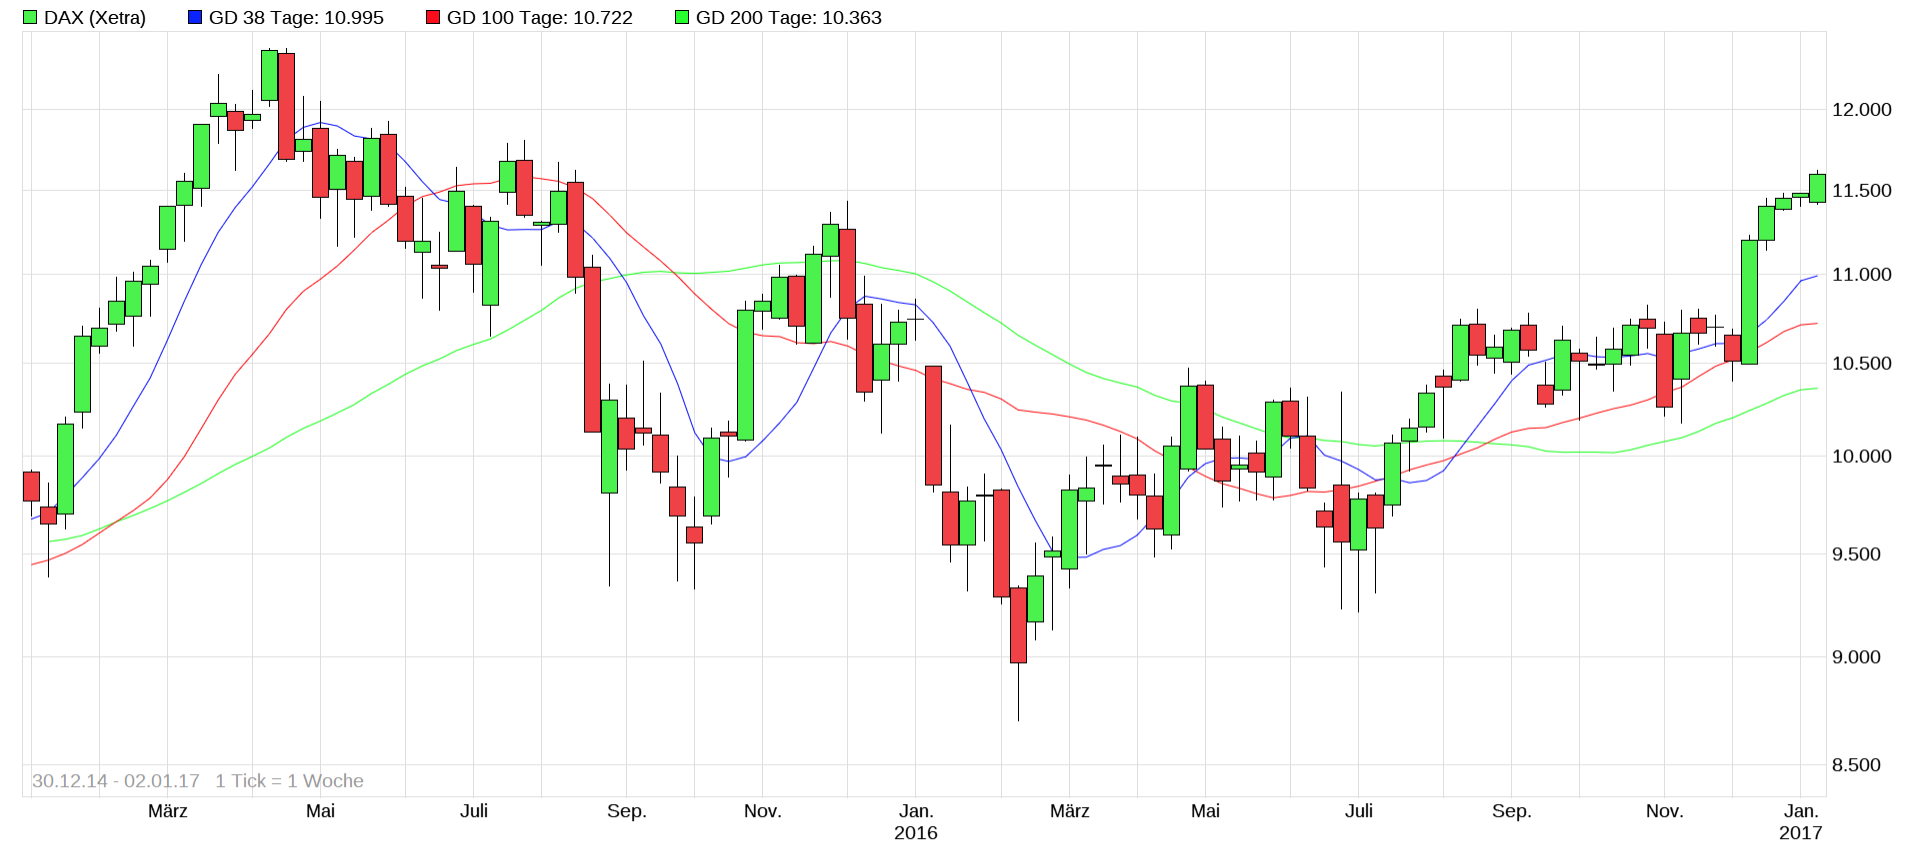
Task: Click the tall red candle at the chart's peak
Action: click(286, 106)
